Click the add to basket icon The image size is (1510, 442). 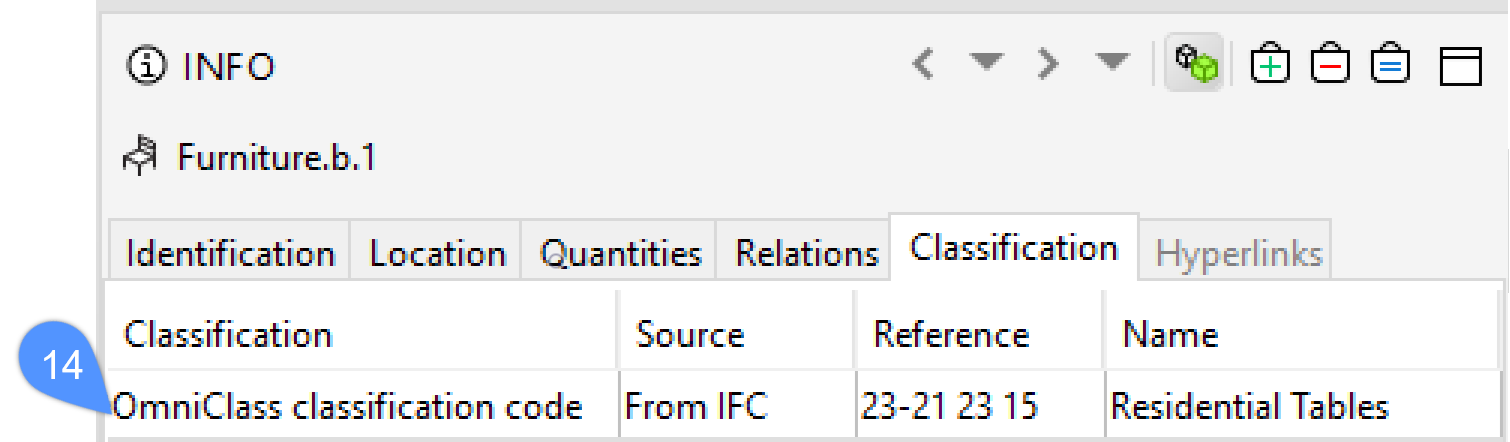(1270, 65)
